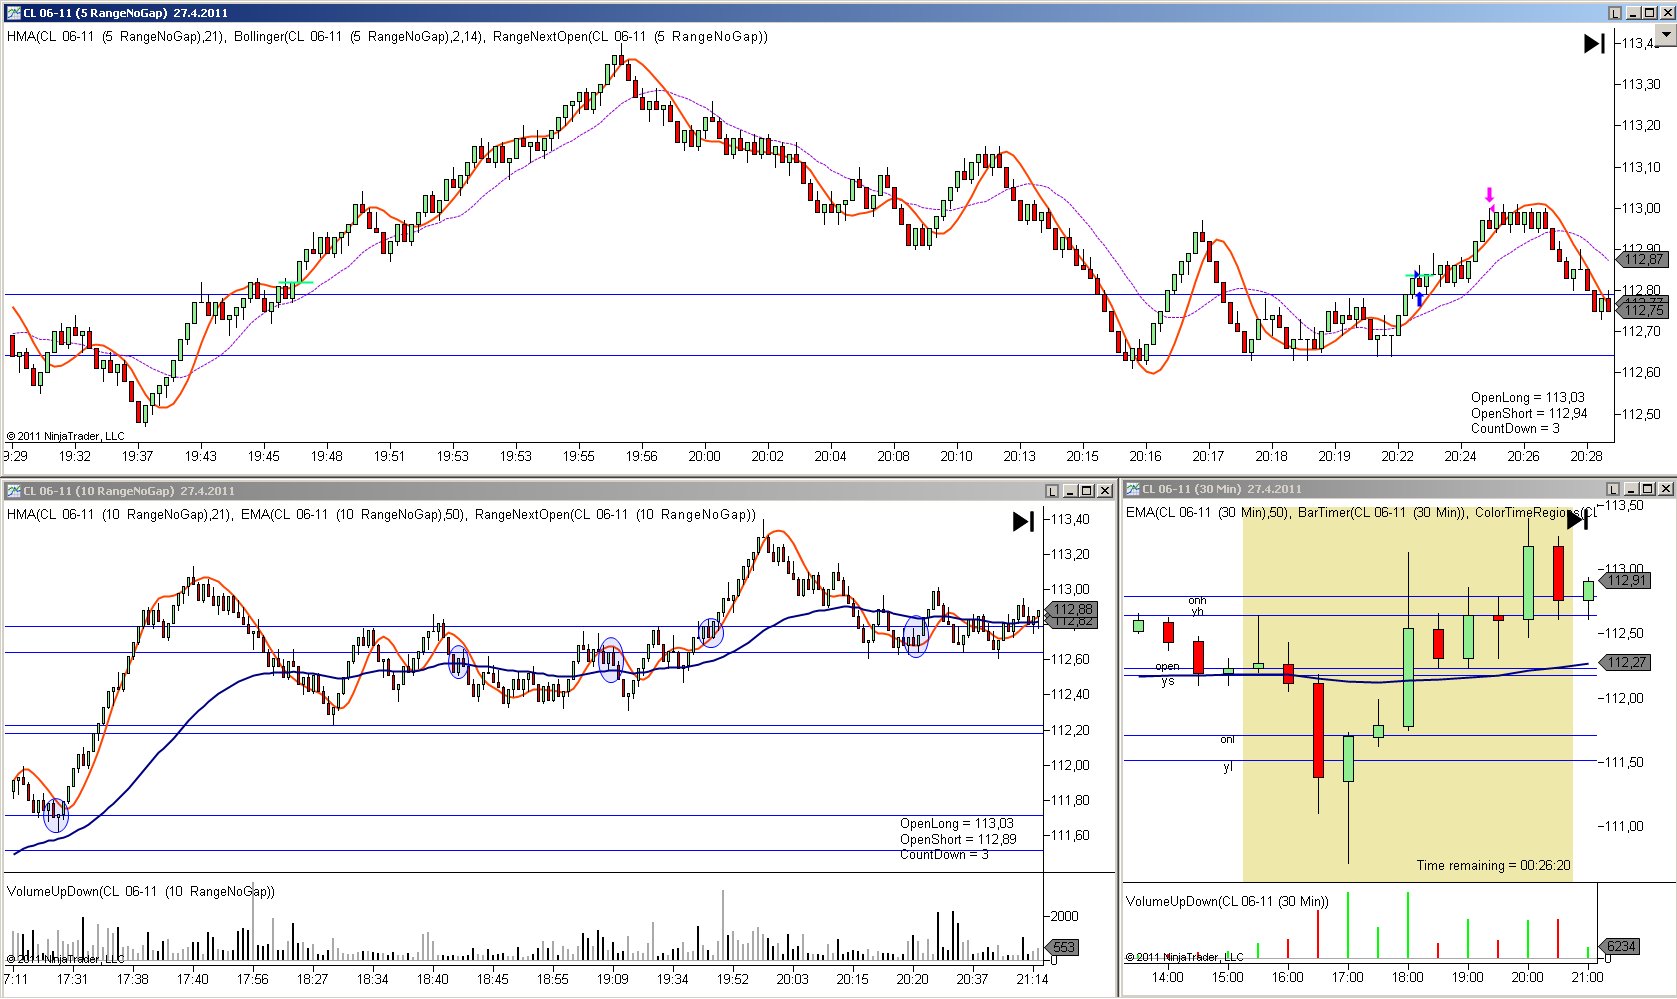The width and height of the screenshot is (1677, 999).
Task: Select EMA label in 10 RangeNoGap chart
Action: click(354, 514)
